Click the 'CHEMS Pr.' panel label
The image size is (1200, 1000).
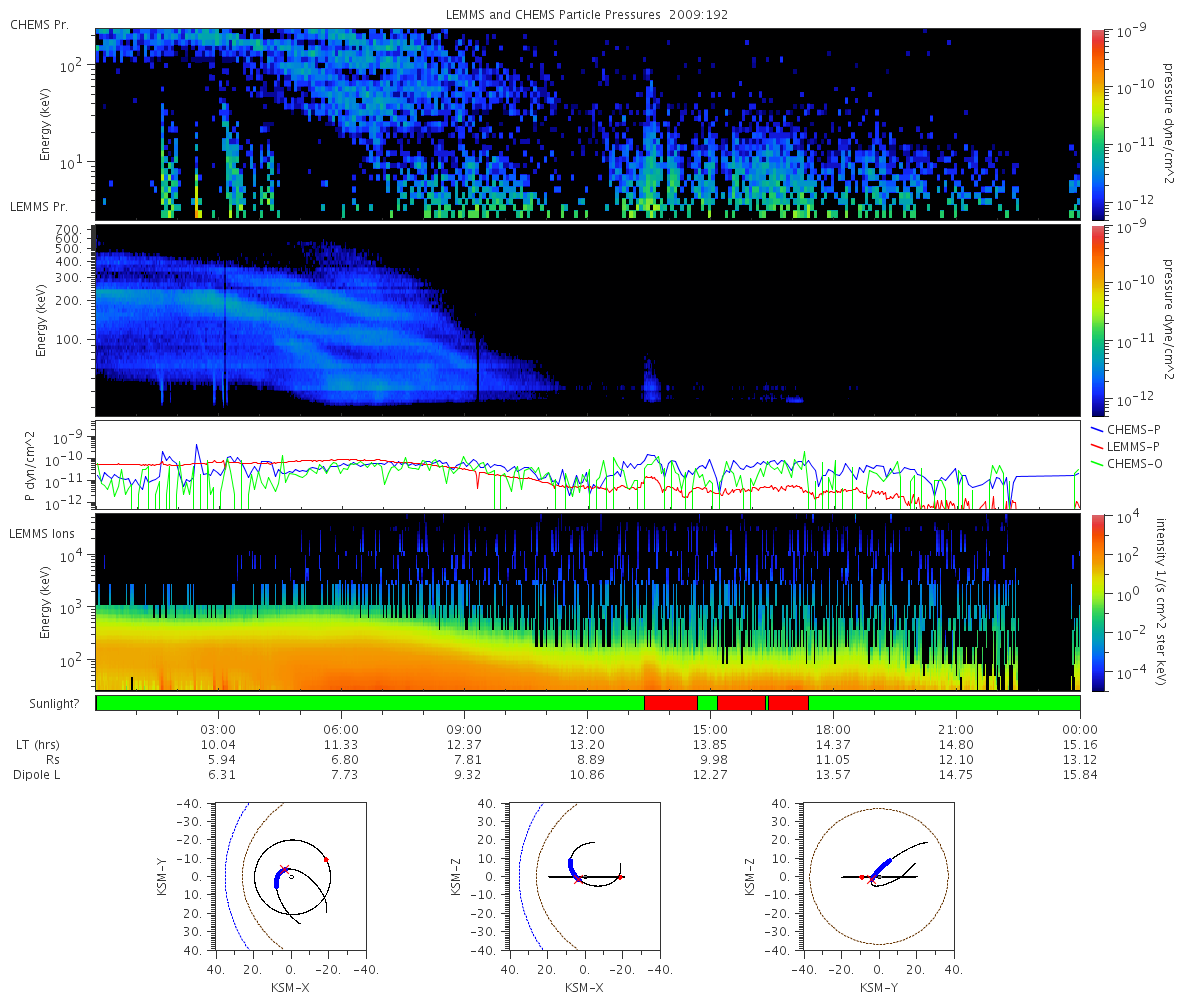point(39,24)
